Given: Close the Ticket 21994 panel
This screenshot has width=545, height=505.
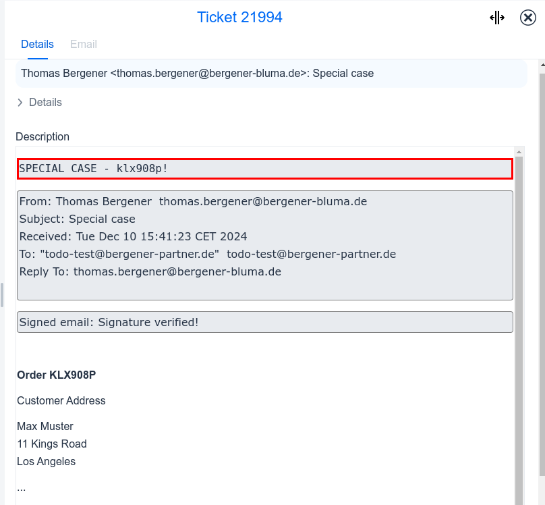Looking at the screenshot, I should click(x=528, y=18).
